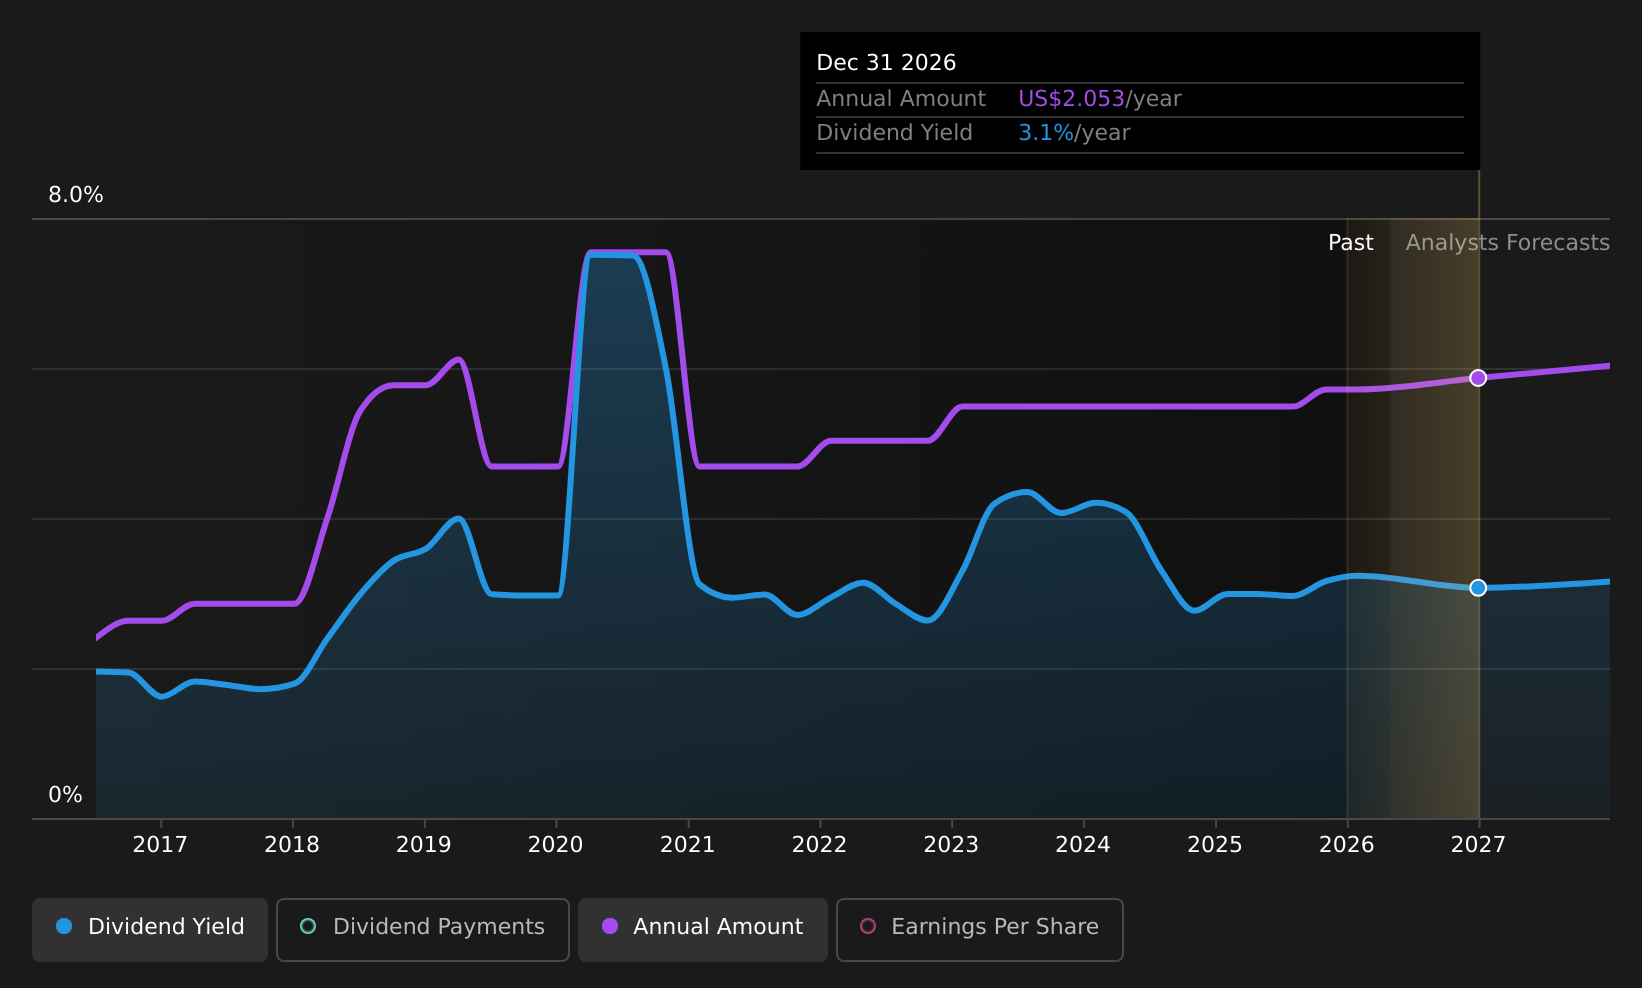Click the Dividend Yield tooltip row label

(895, 133)
